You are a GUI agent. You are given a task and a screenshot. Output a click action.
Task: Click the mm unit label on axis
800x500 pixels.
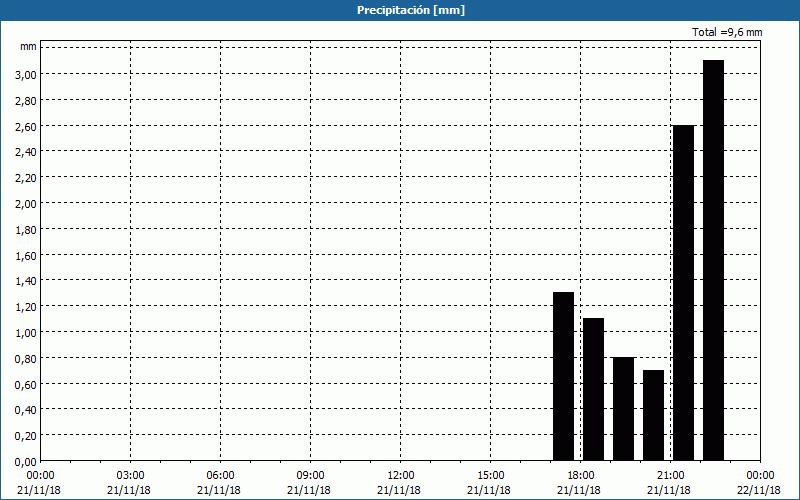[28, 47]
